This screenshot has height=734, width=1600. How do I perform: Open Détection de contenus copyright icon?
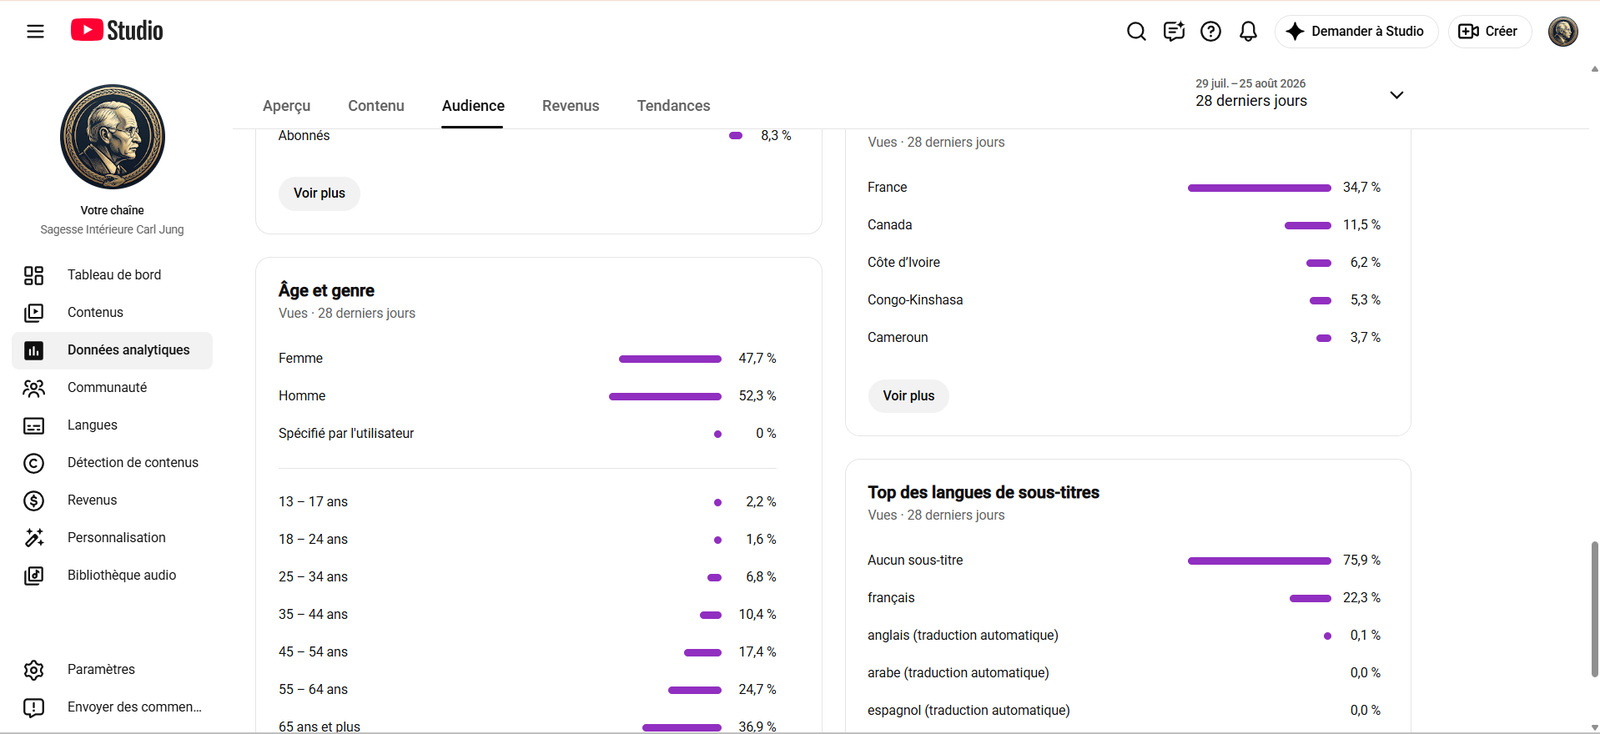coord(34,463)
